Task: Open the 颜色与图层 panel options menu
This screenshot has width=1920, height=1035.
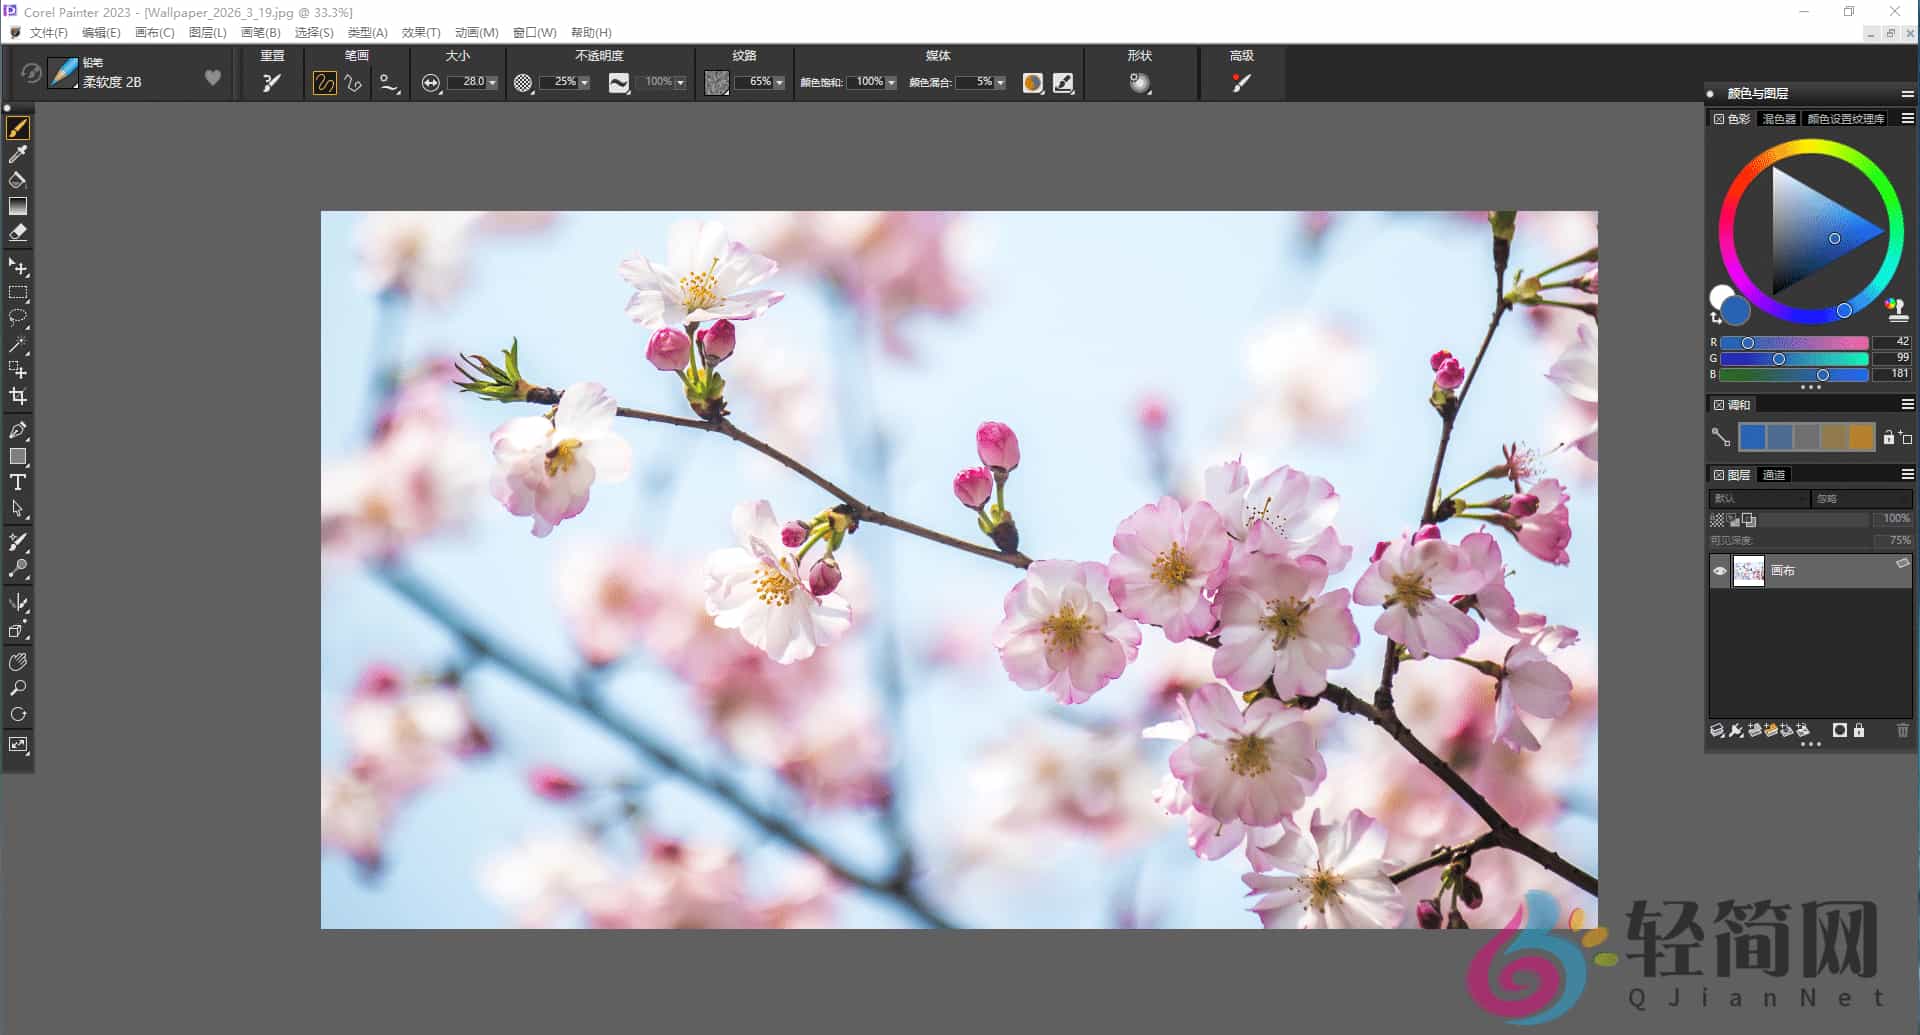Action: [x=1906, y=93]
